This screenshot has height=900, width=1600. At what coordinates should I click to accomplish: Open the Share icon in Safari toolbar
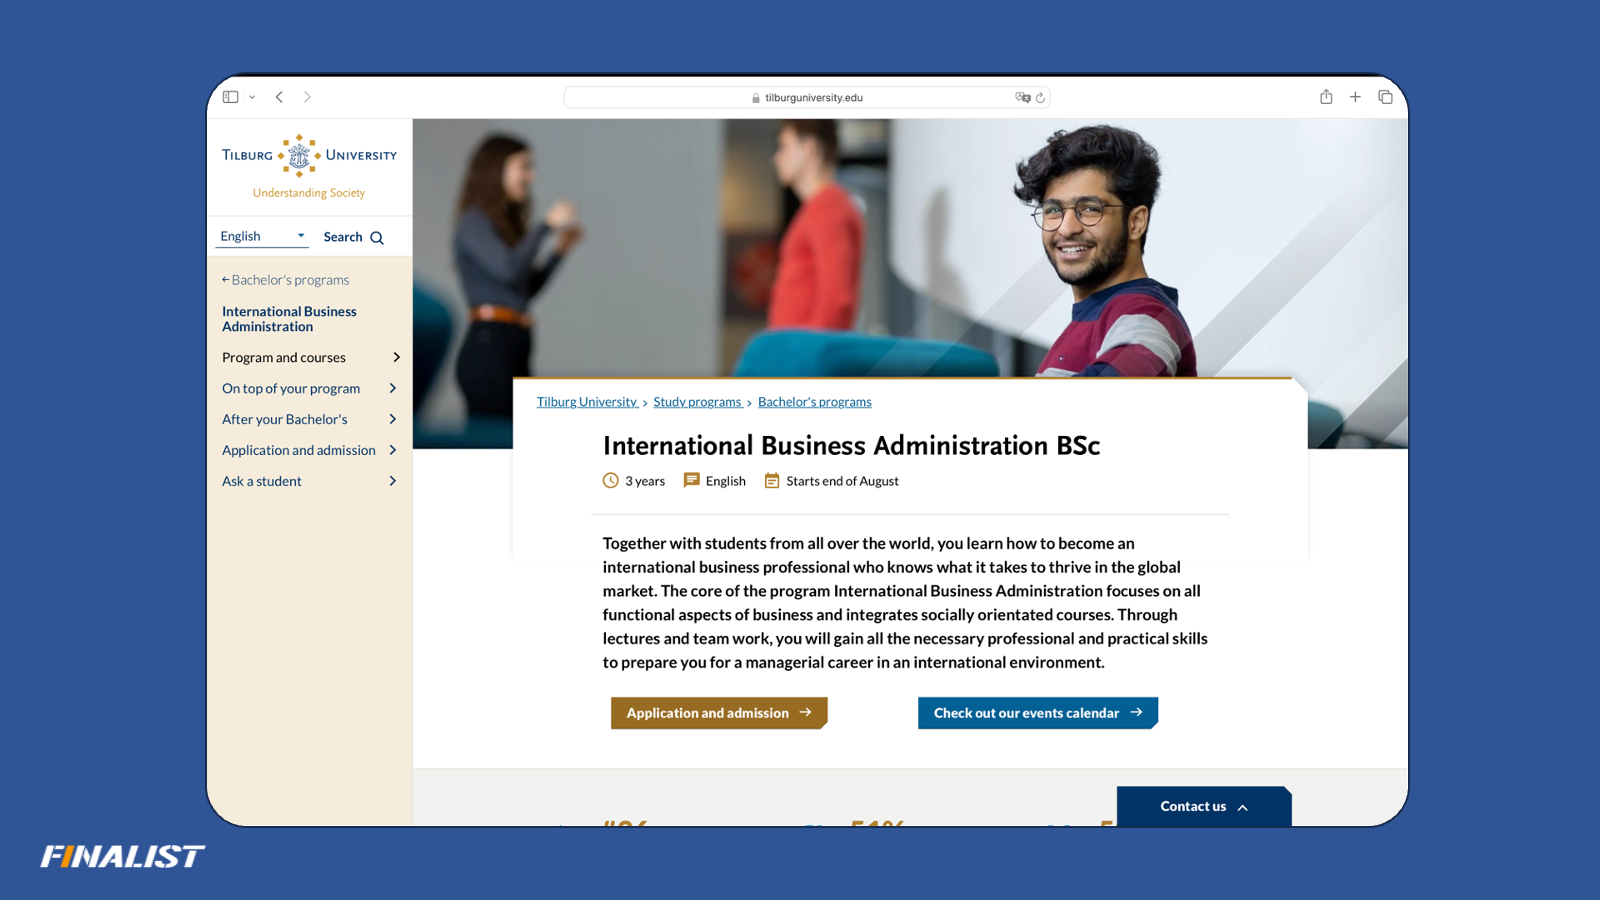click(x=1326, y=97)
